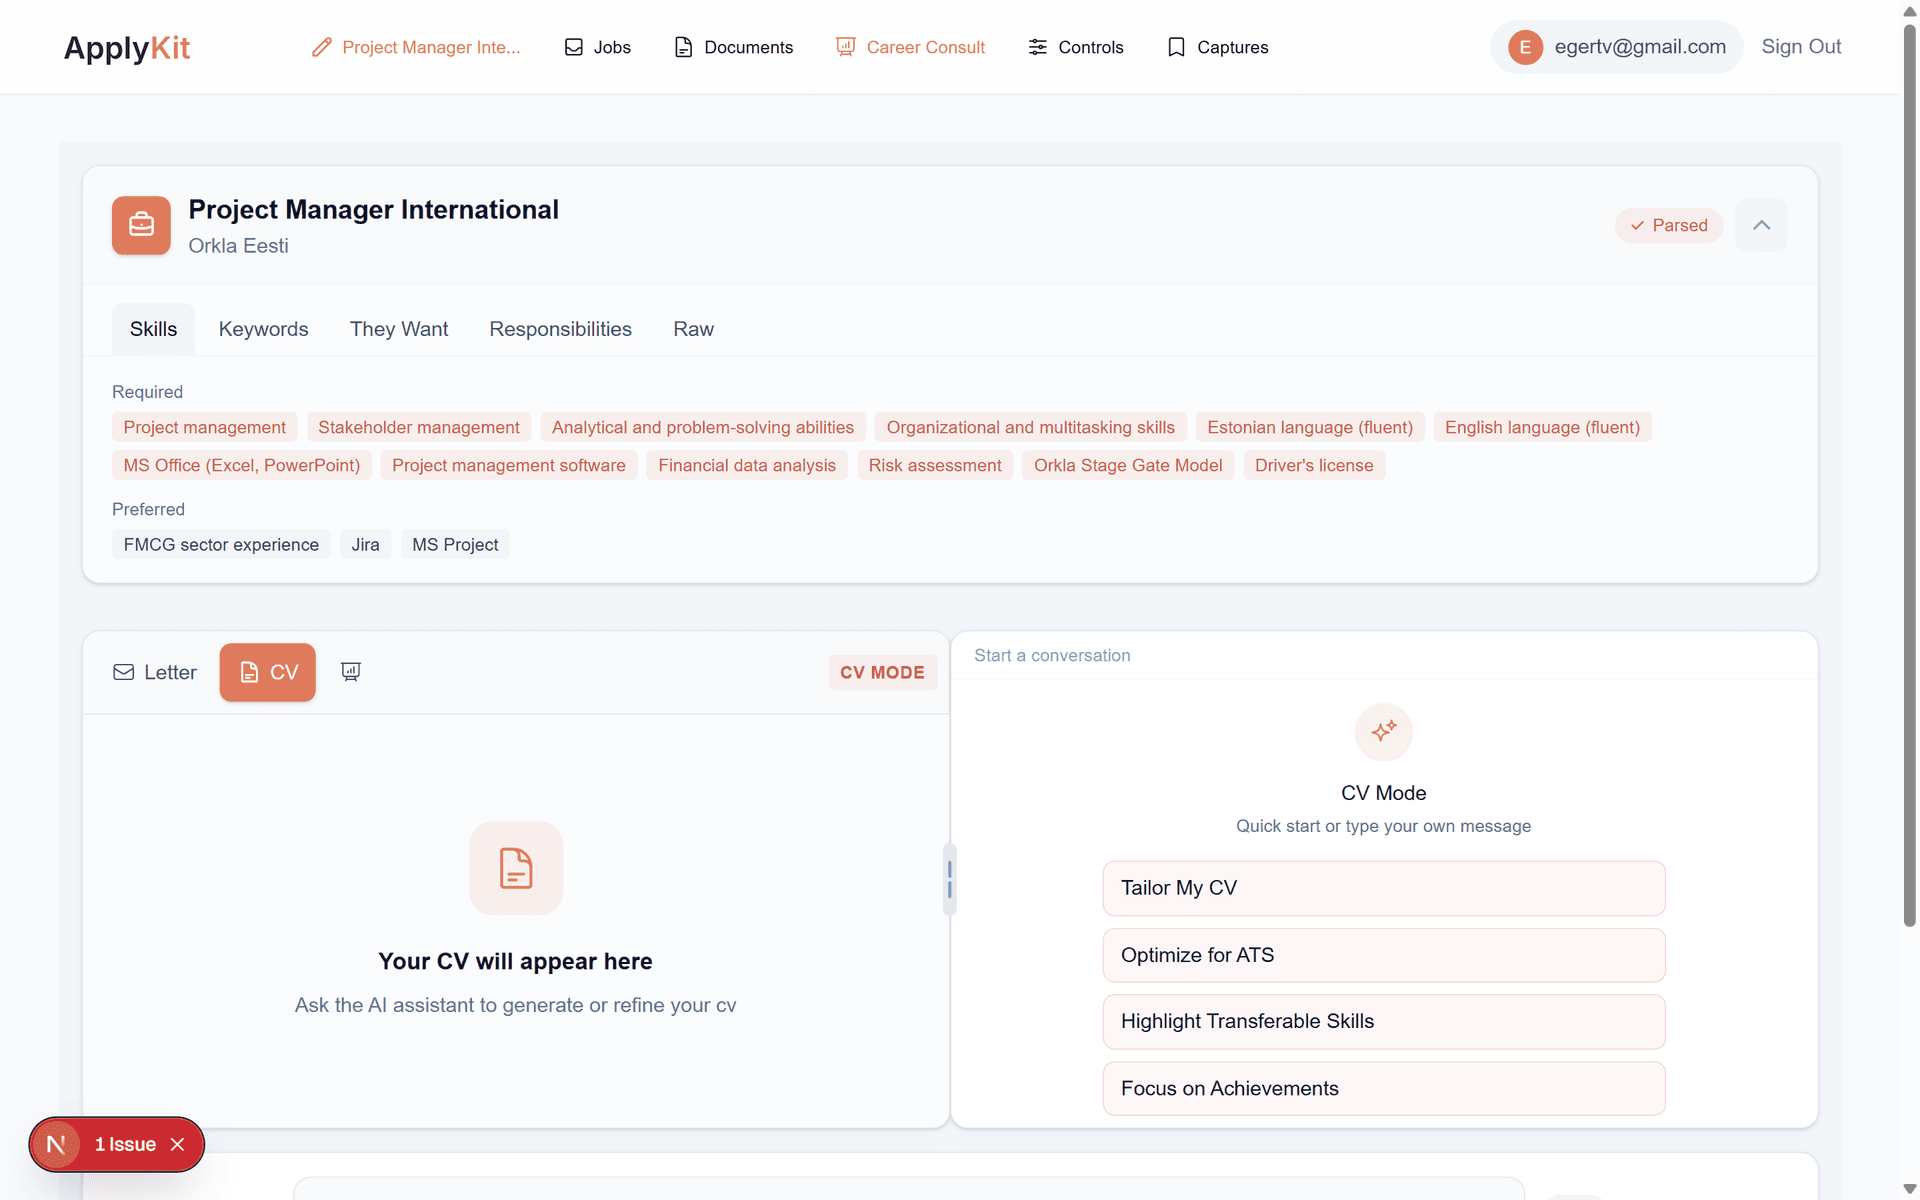Click Analytical and problem-solving abilities tag

(x=703, y=427)
